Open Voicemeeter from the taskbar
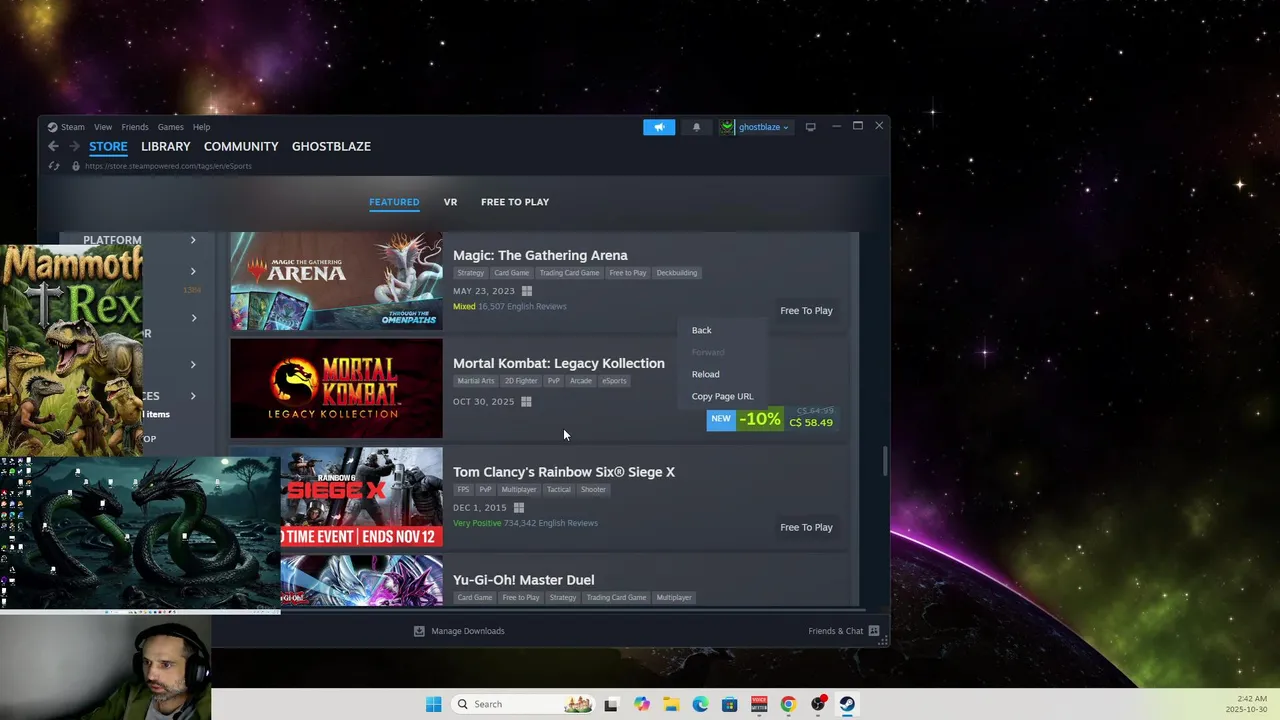 pos(759,704)
